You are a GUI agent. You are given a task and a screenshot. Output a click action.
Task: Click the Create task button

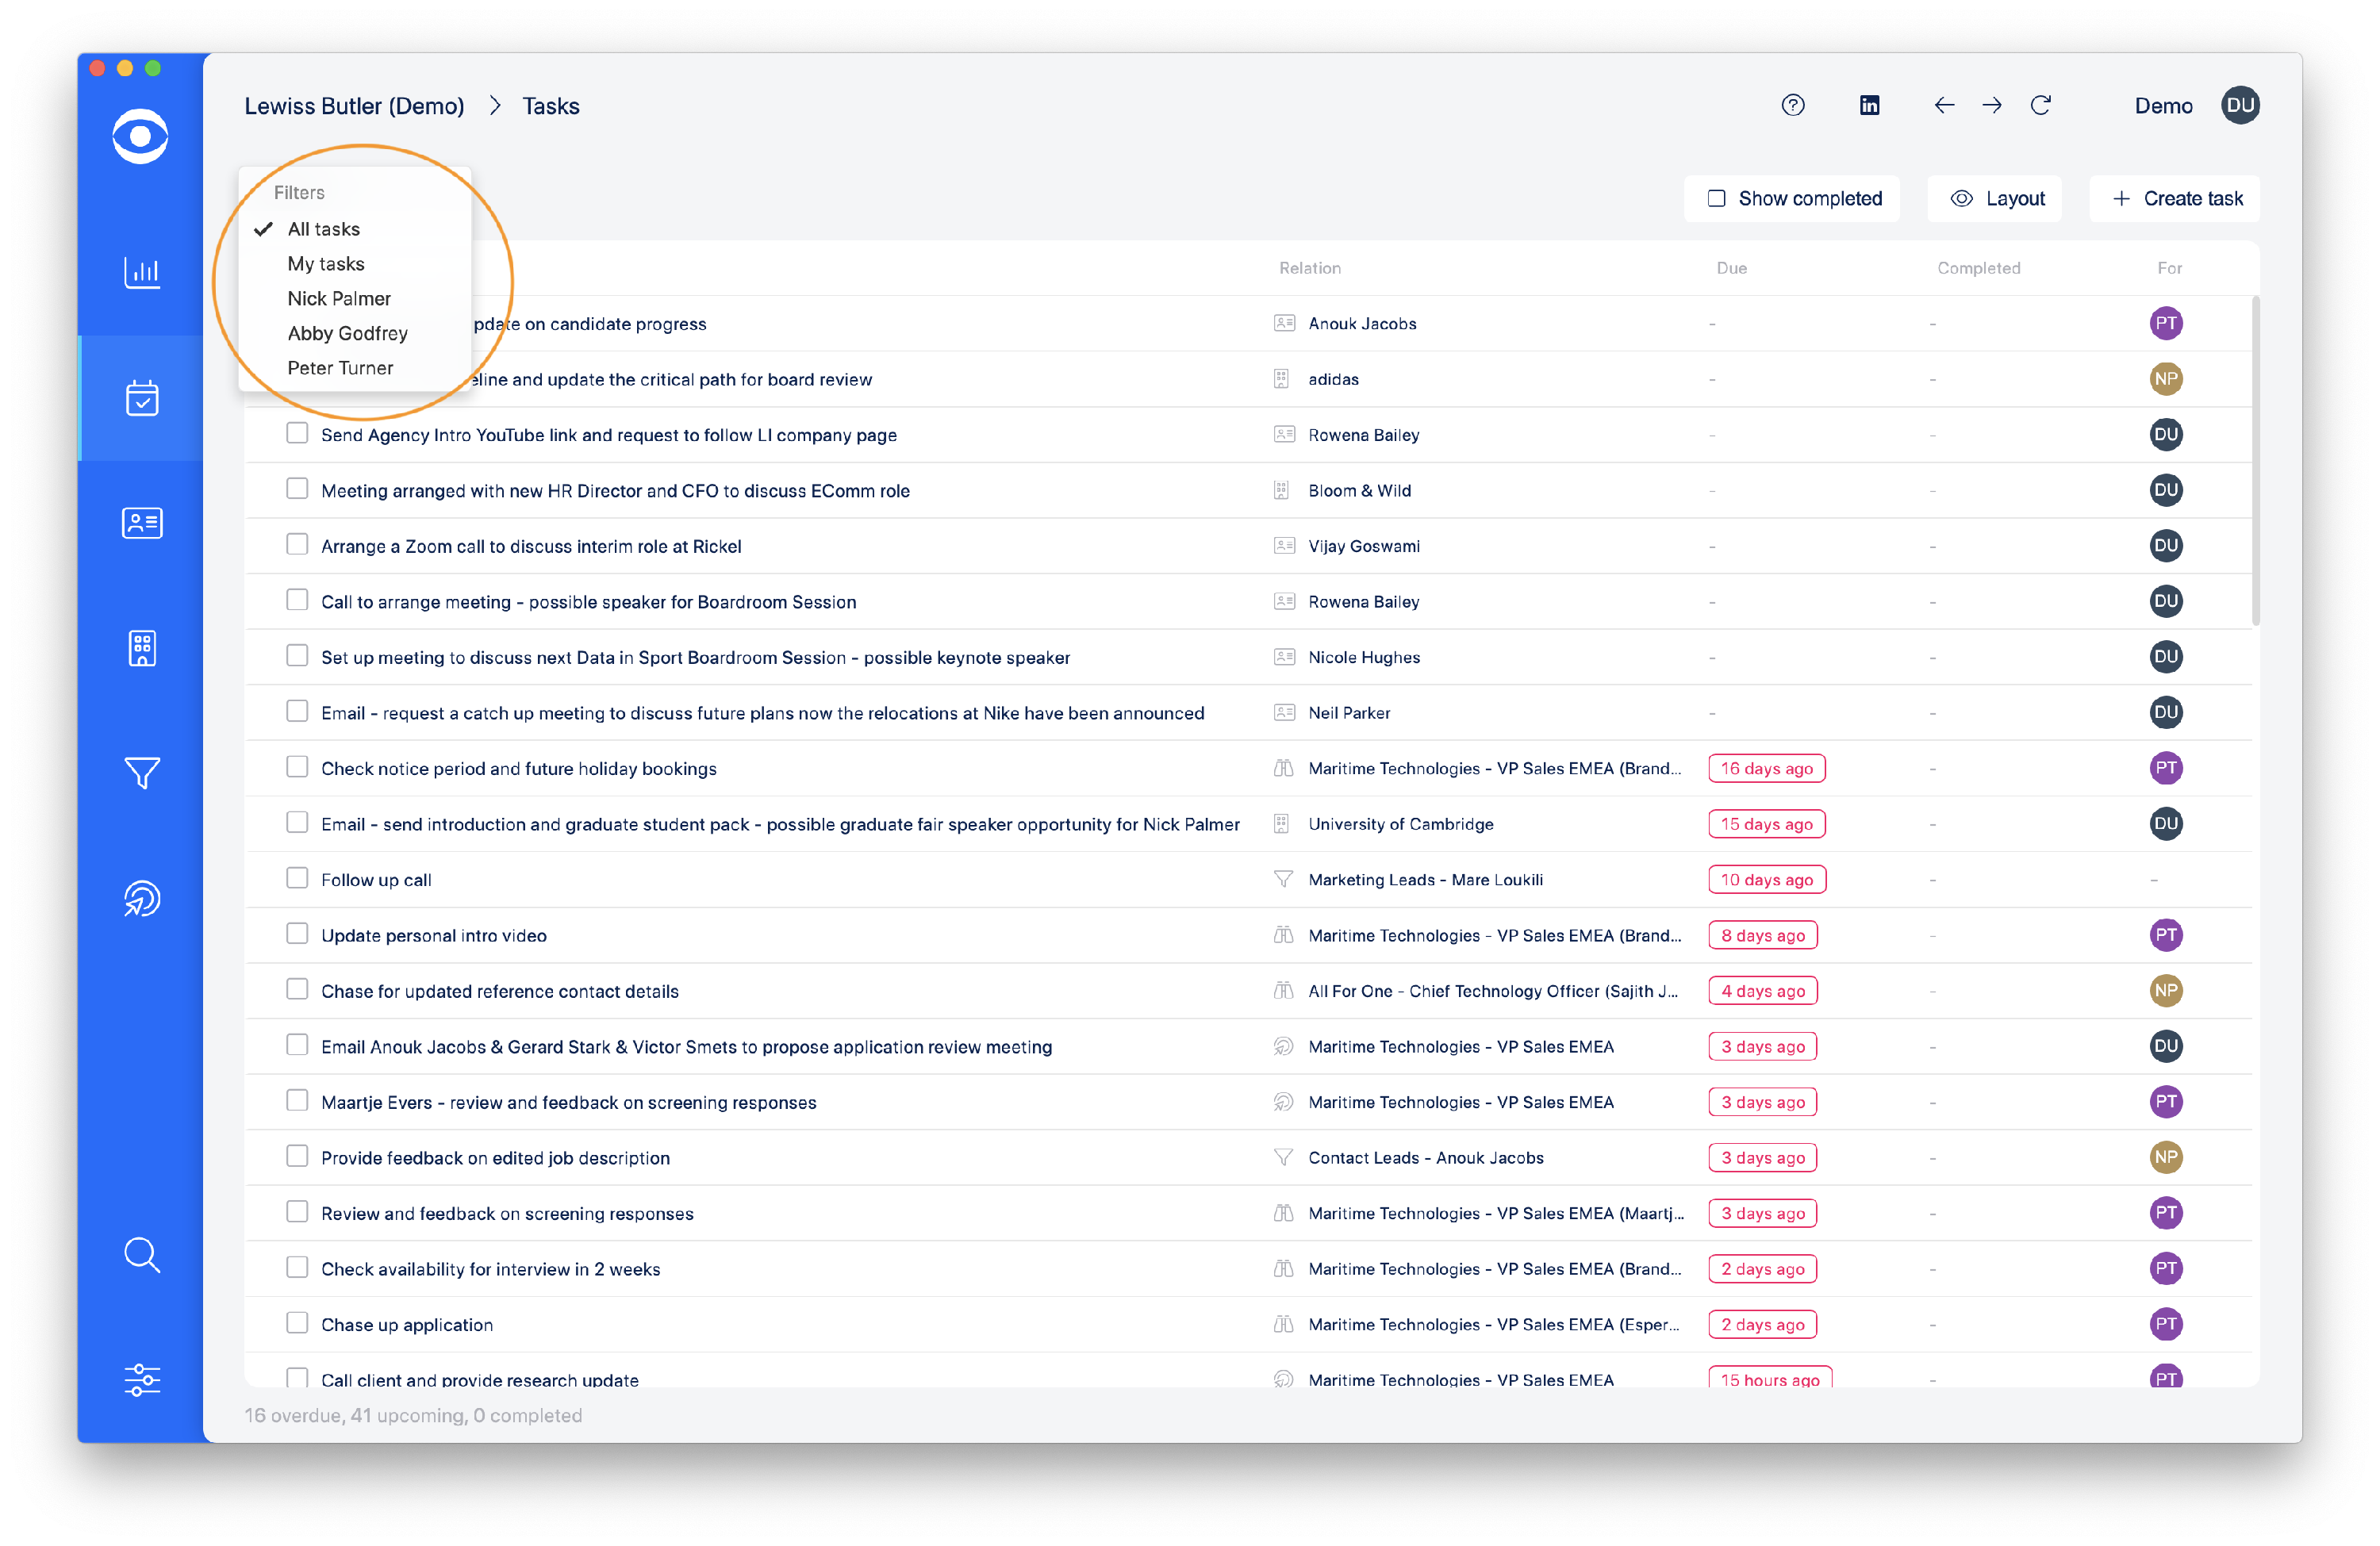[x=2176, y=198]
